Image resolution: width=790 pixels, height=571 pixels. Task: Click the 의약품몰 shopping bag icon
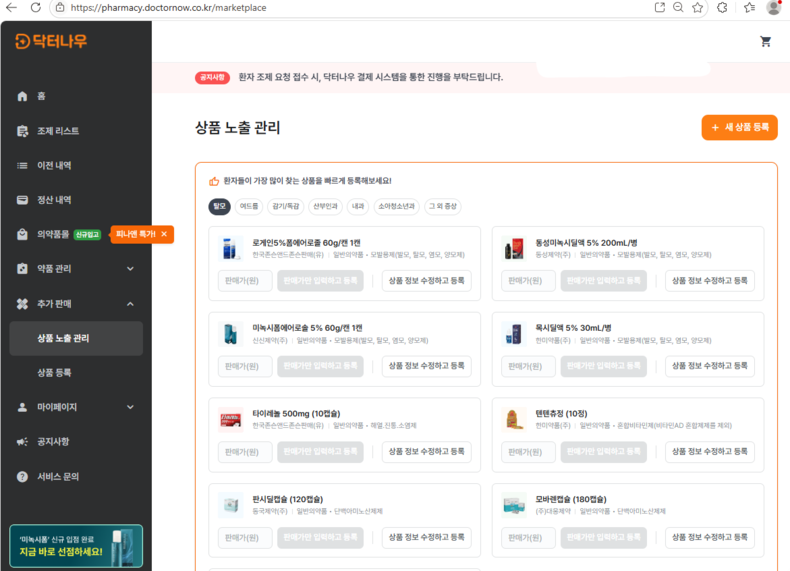pyautogui.click(x=23, y=234)
